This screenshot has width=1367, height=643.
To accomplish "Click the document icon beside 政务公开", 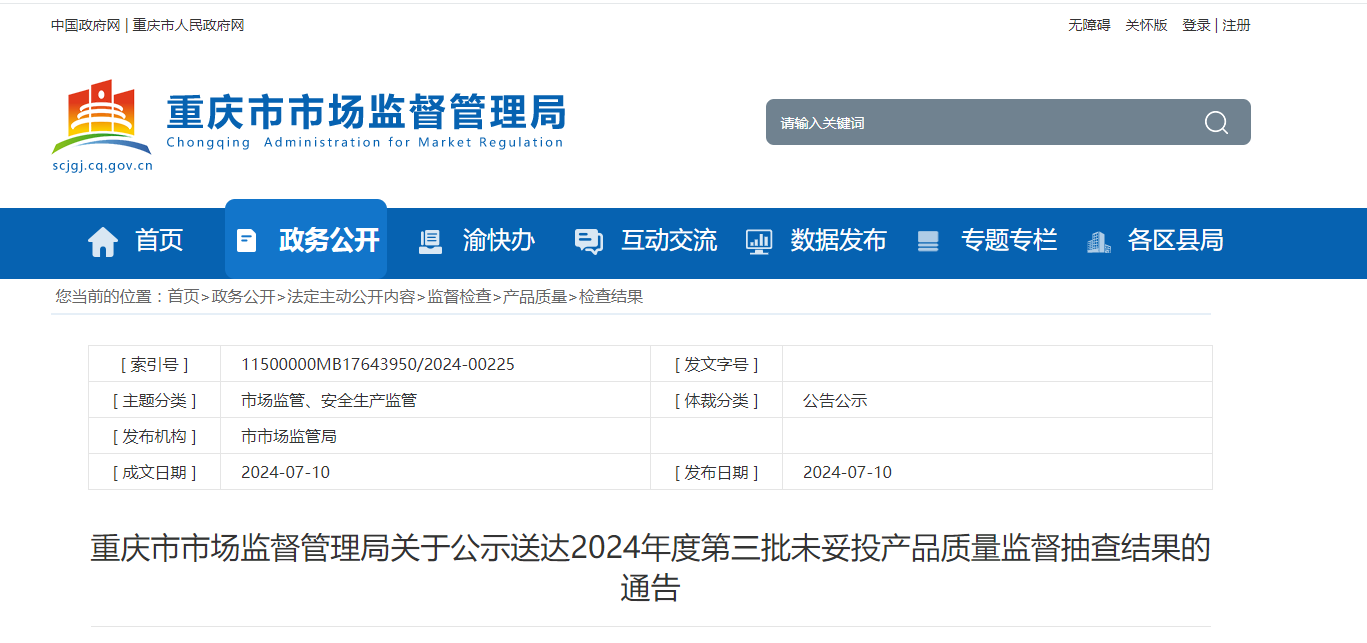I will tap(246, 241).
